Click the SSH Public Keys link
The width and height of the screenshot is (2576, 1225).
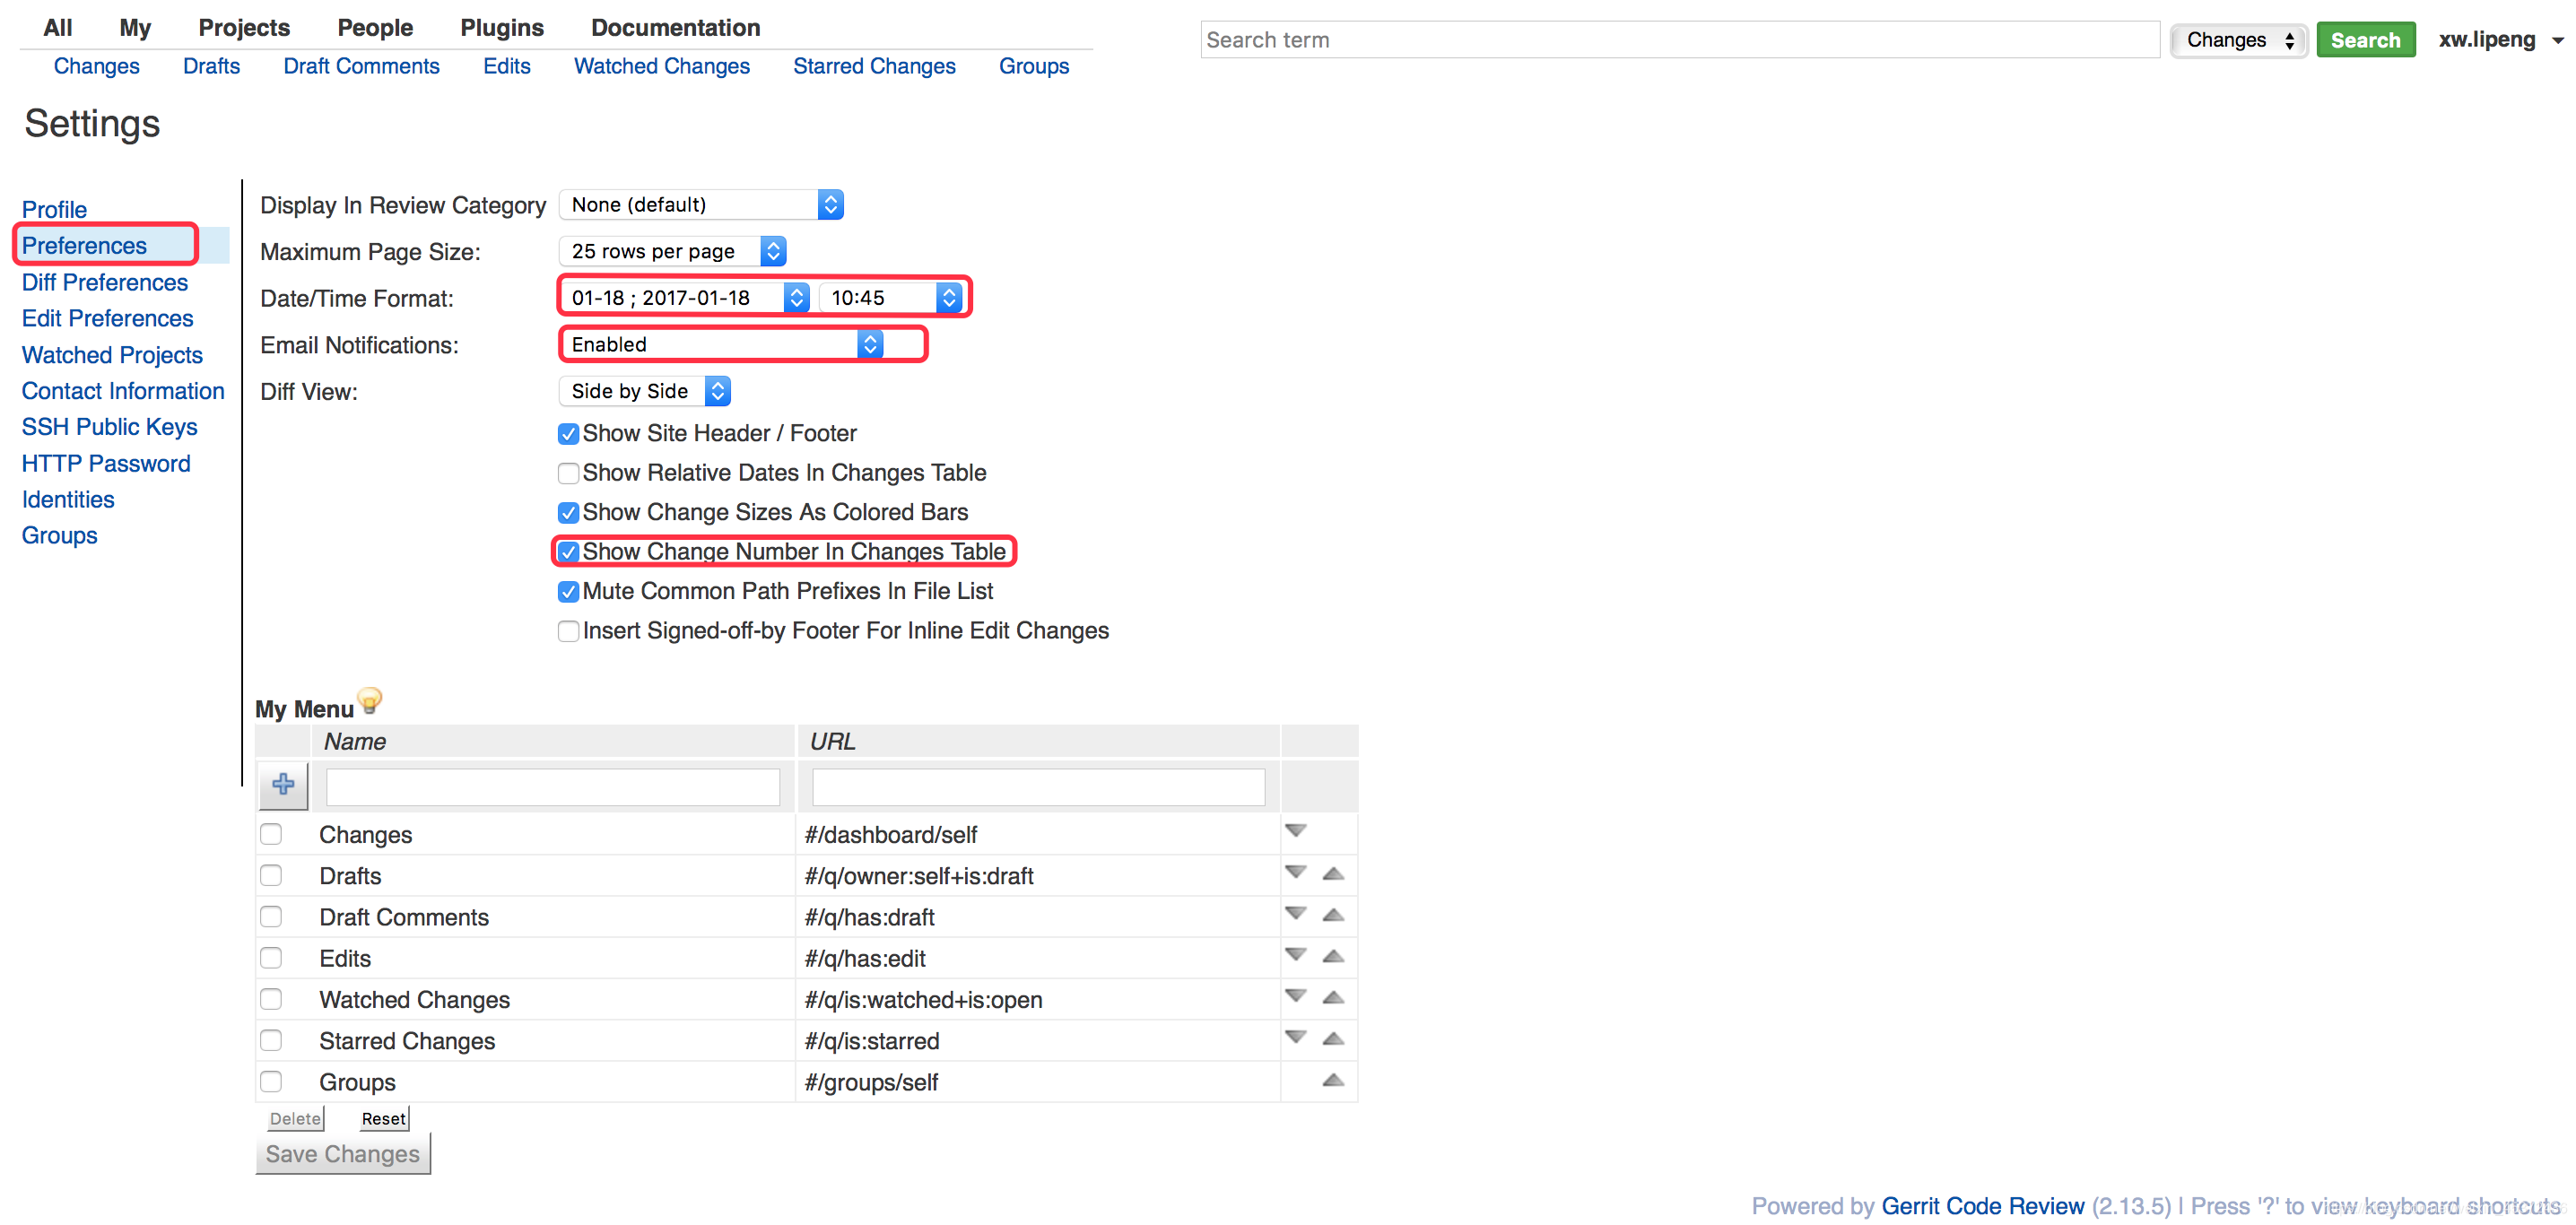pyautogui.click(x=107, y=427)
